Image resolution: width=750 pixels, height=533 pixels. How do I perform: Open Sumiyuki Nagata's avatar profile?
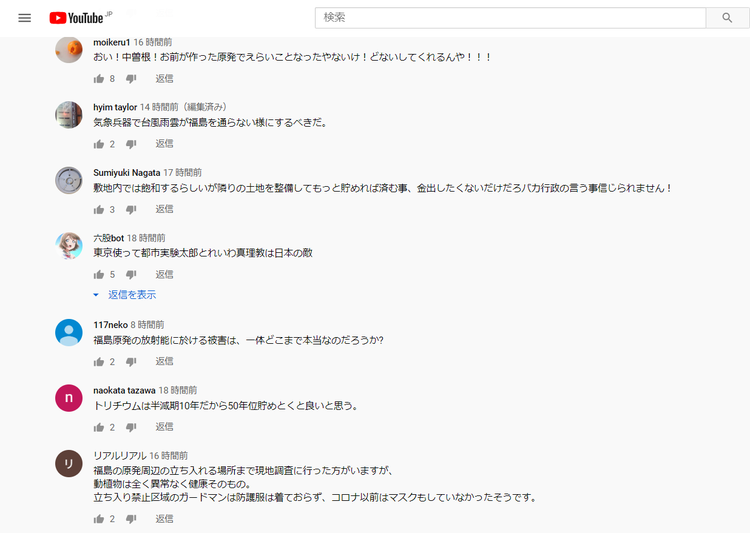click(69, 180)
